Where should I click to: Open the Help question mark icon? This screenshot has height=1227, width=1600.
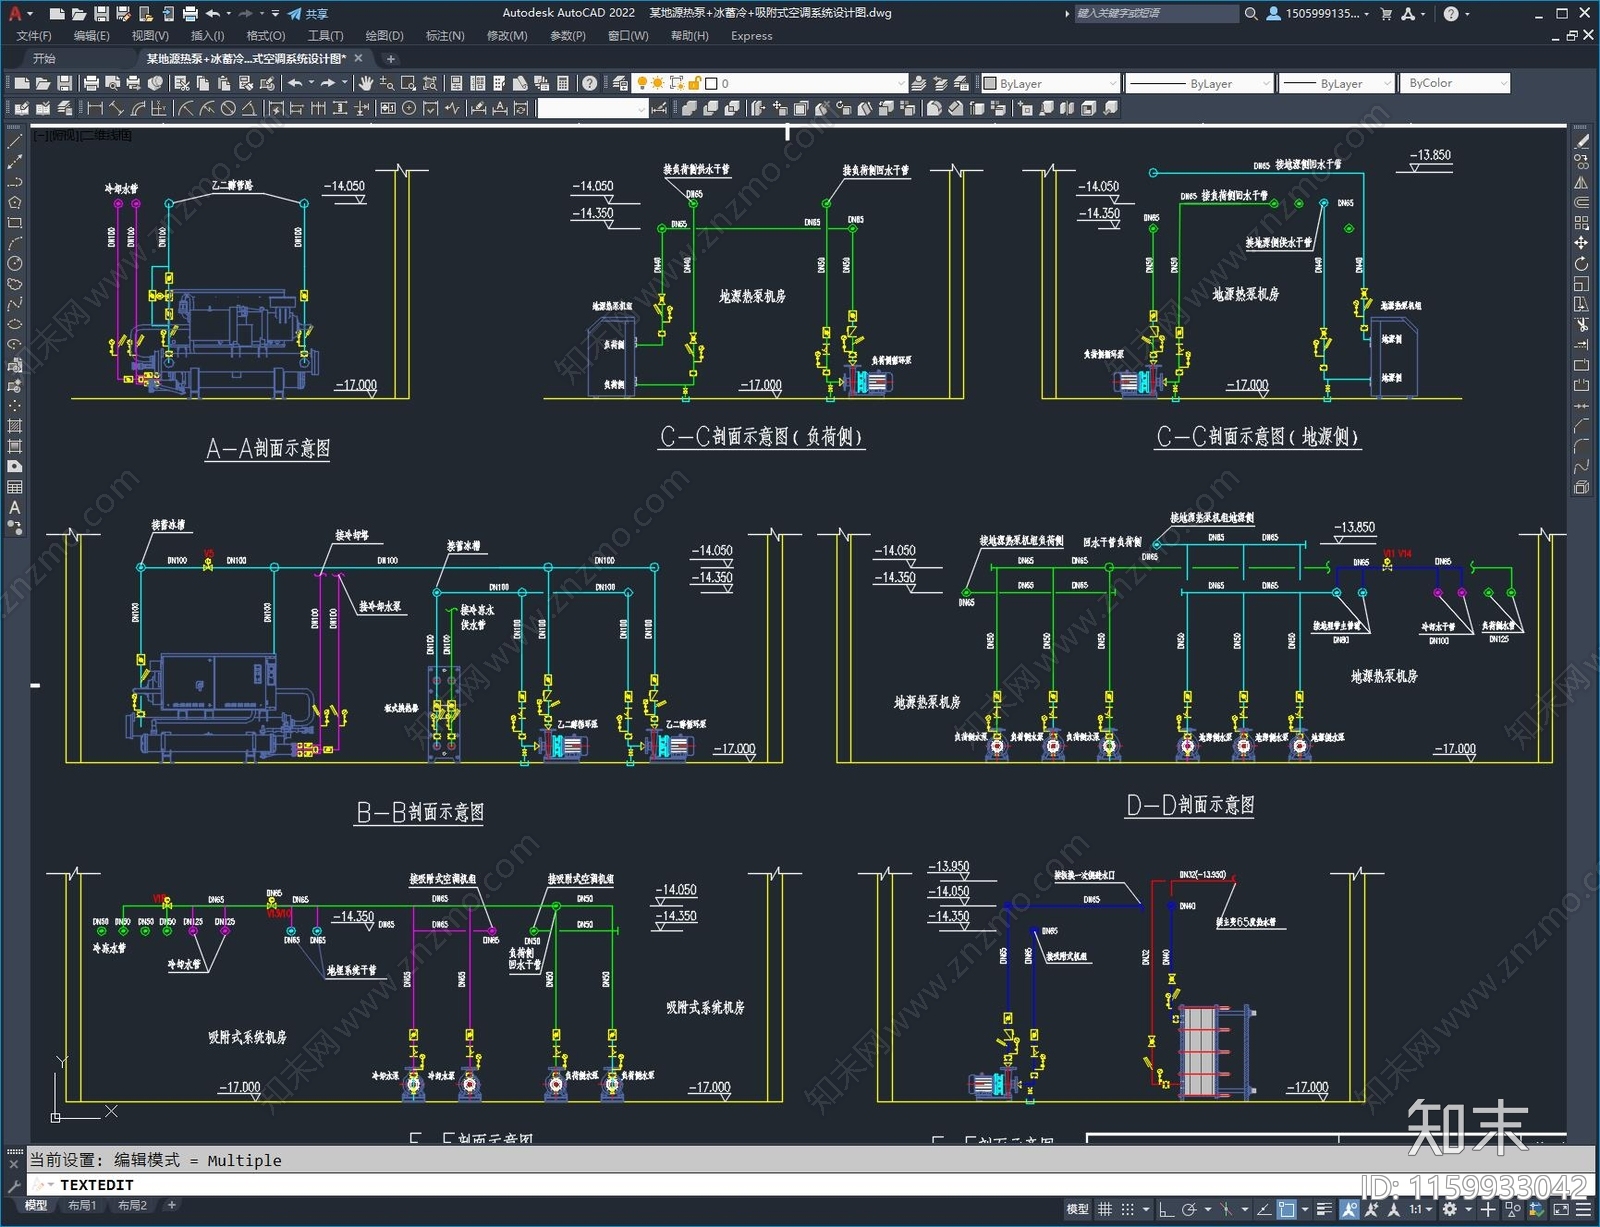590,83
